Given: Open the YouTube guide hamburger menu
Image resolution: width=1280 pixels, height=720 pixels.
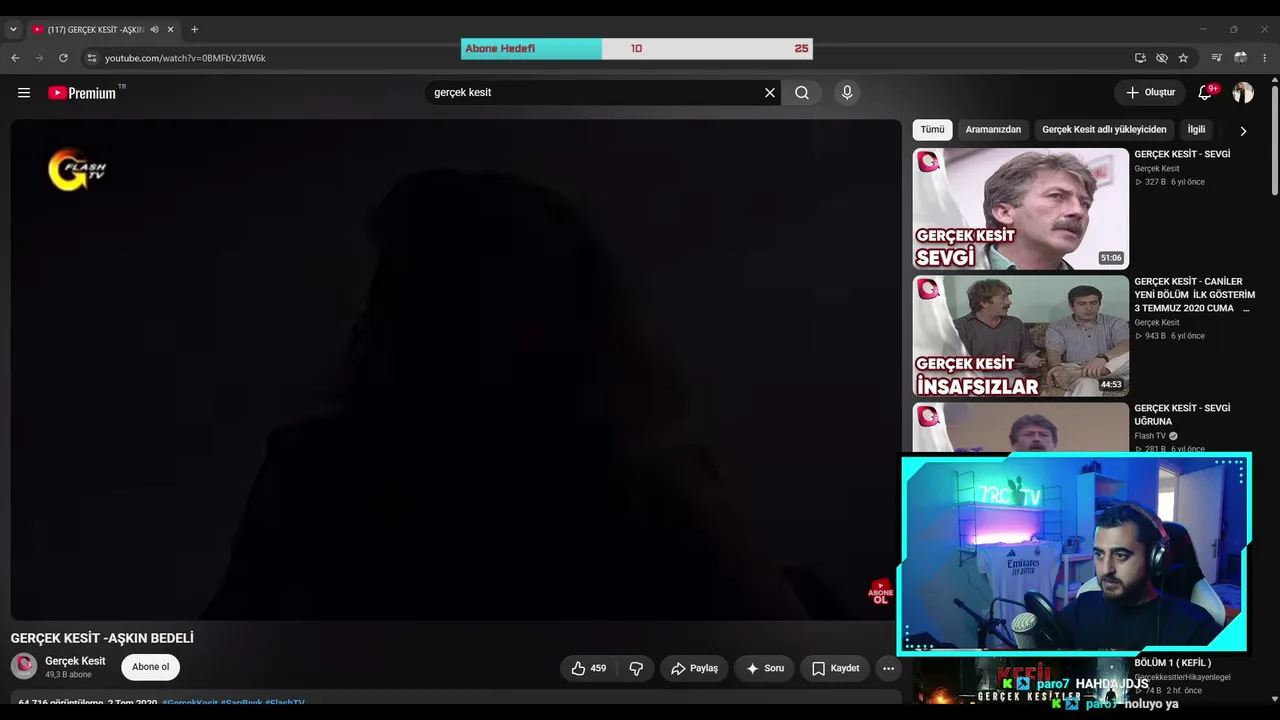Looking at the screenshot, I should pos(24,93).
